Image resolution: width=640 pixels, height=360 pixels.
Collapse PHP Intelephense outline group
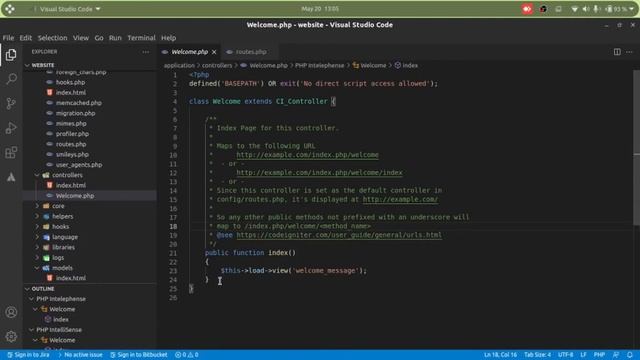tap(32, 299)
